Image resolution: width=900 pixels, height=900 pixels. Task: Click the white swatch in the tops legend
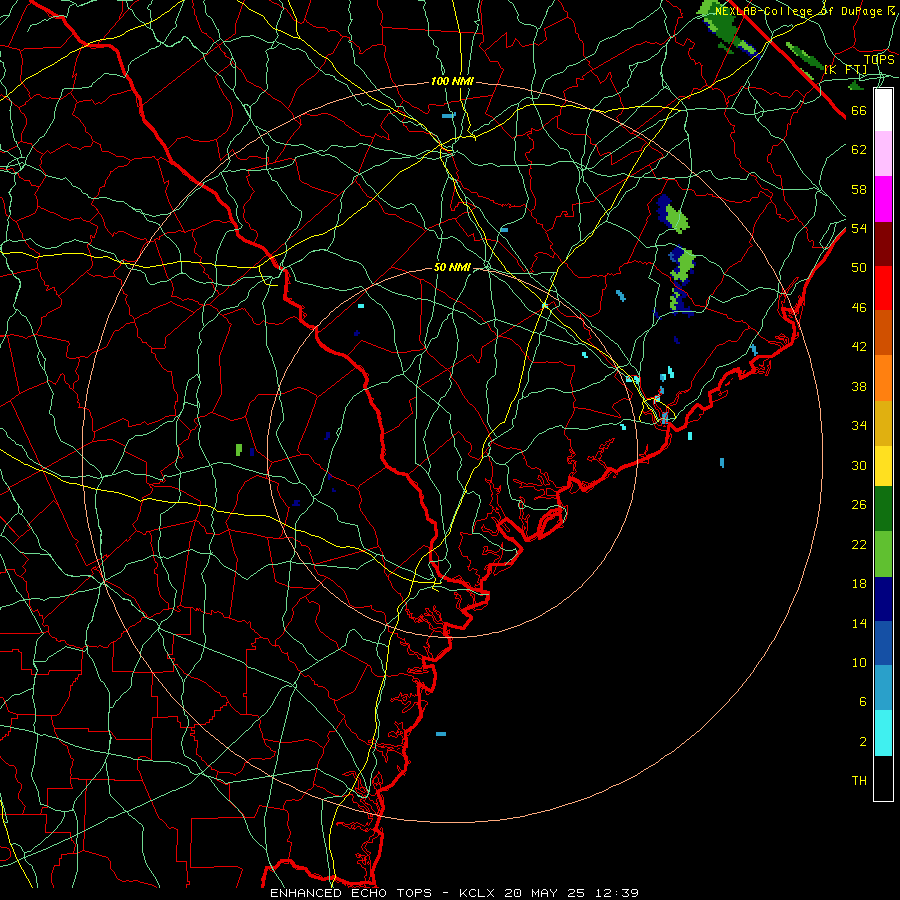click(883, 110)
